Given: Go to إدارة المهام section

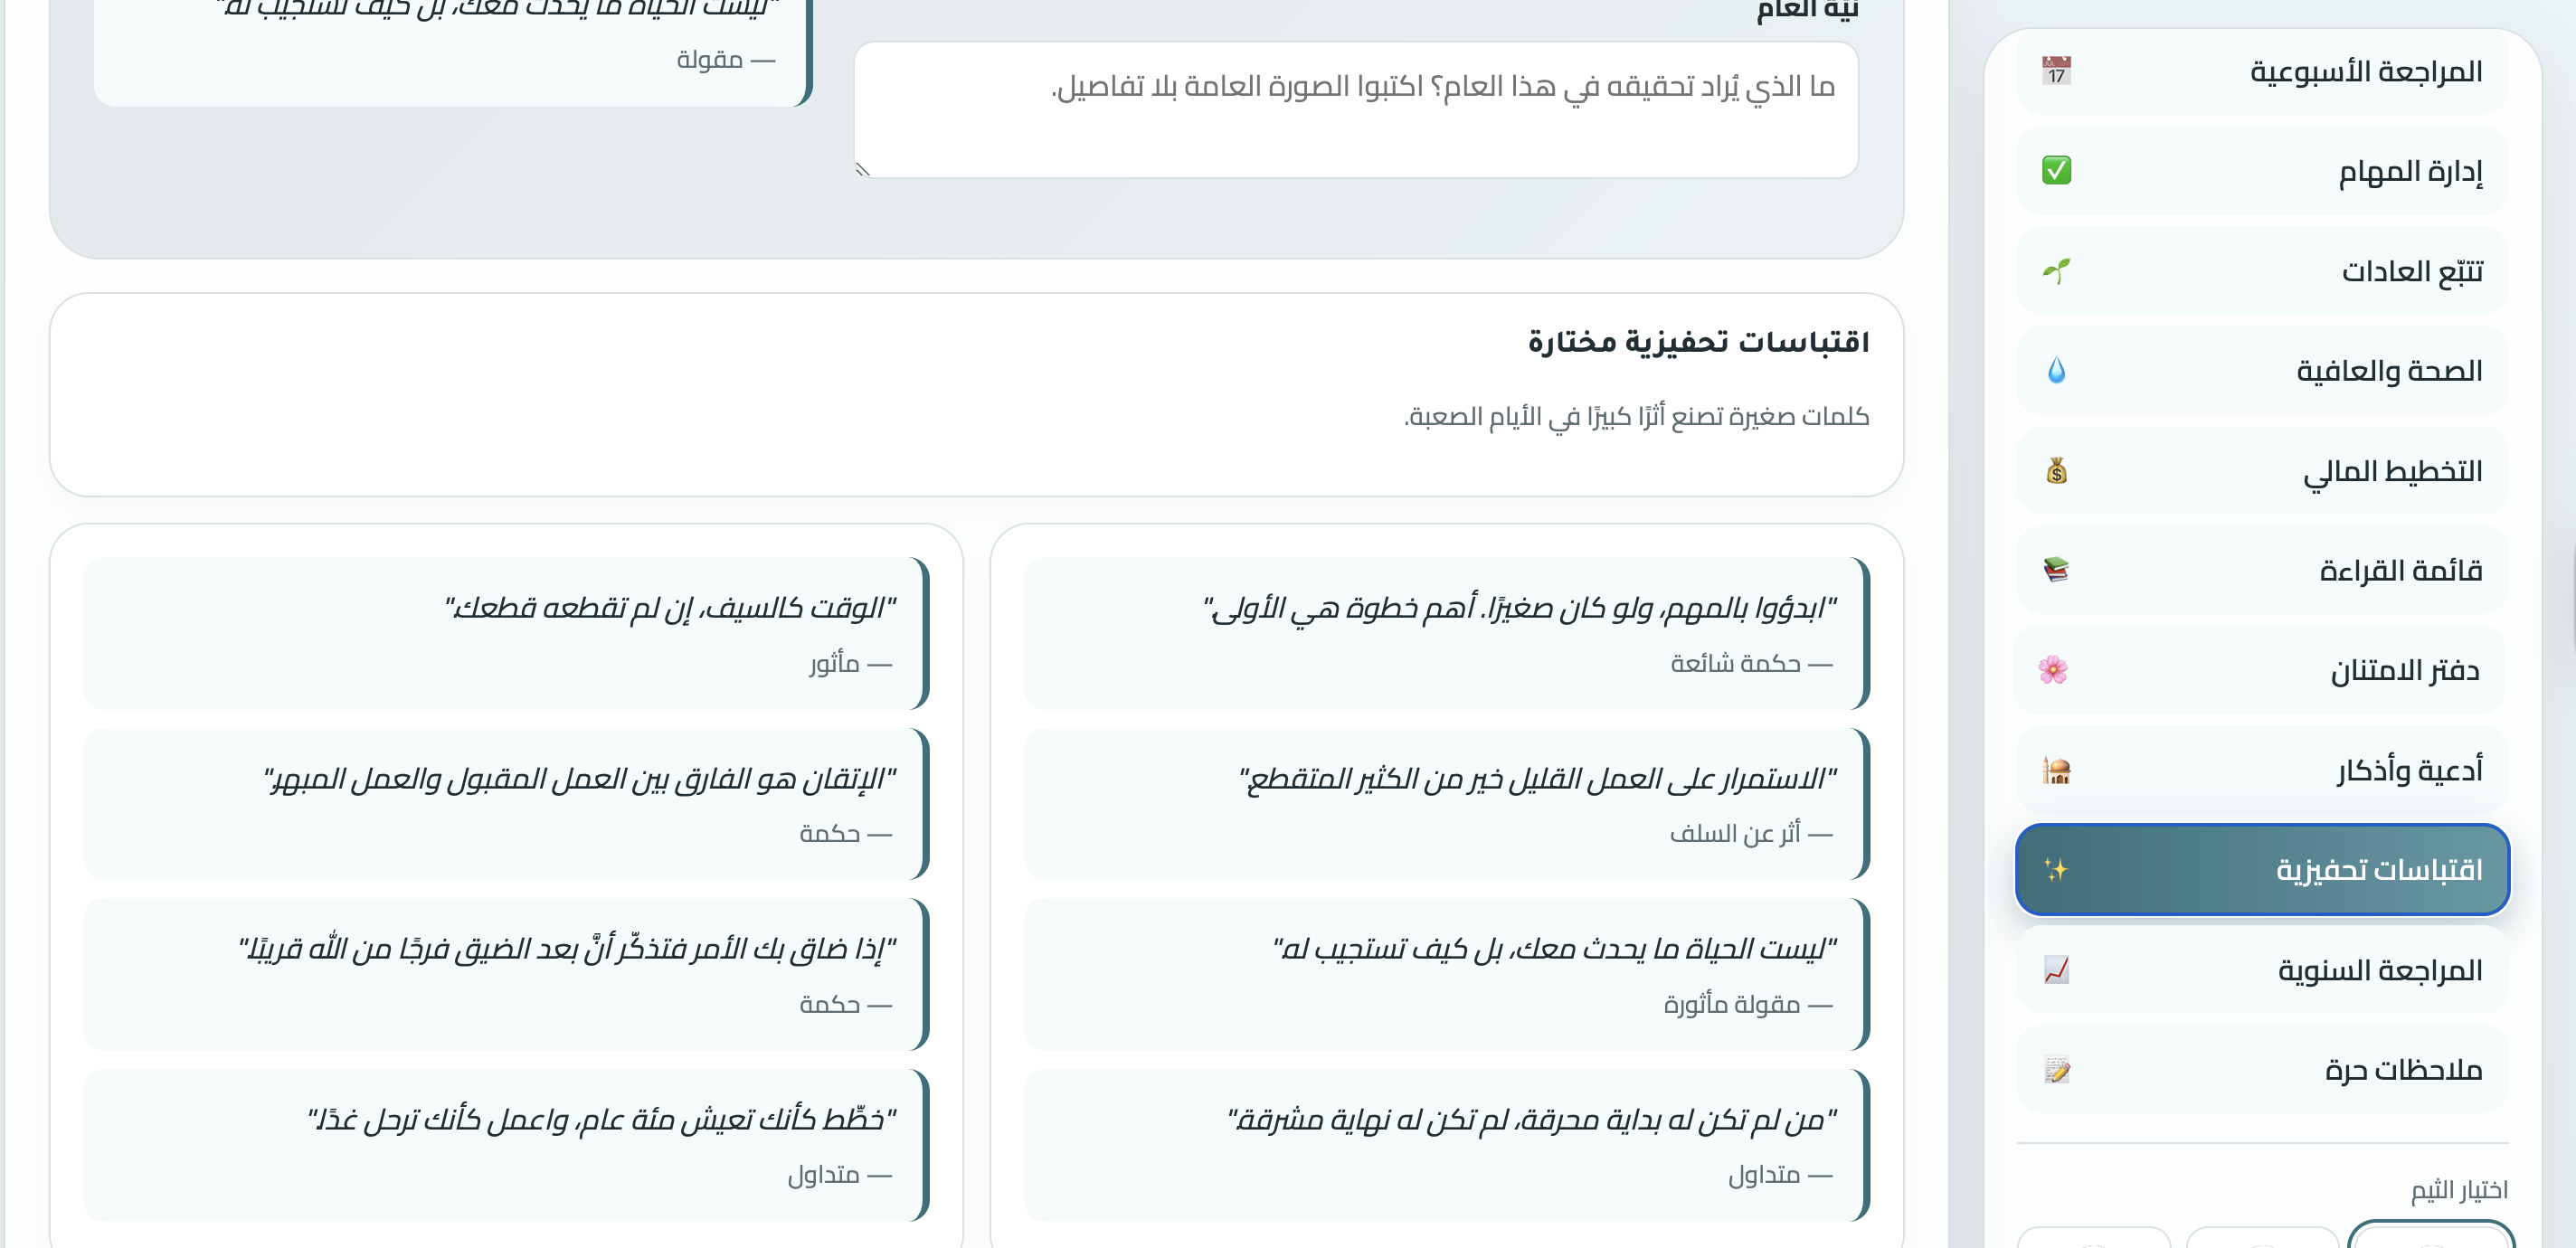Looking at the screenshot, I should point(2262,171).
